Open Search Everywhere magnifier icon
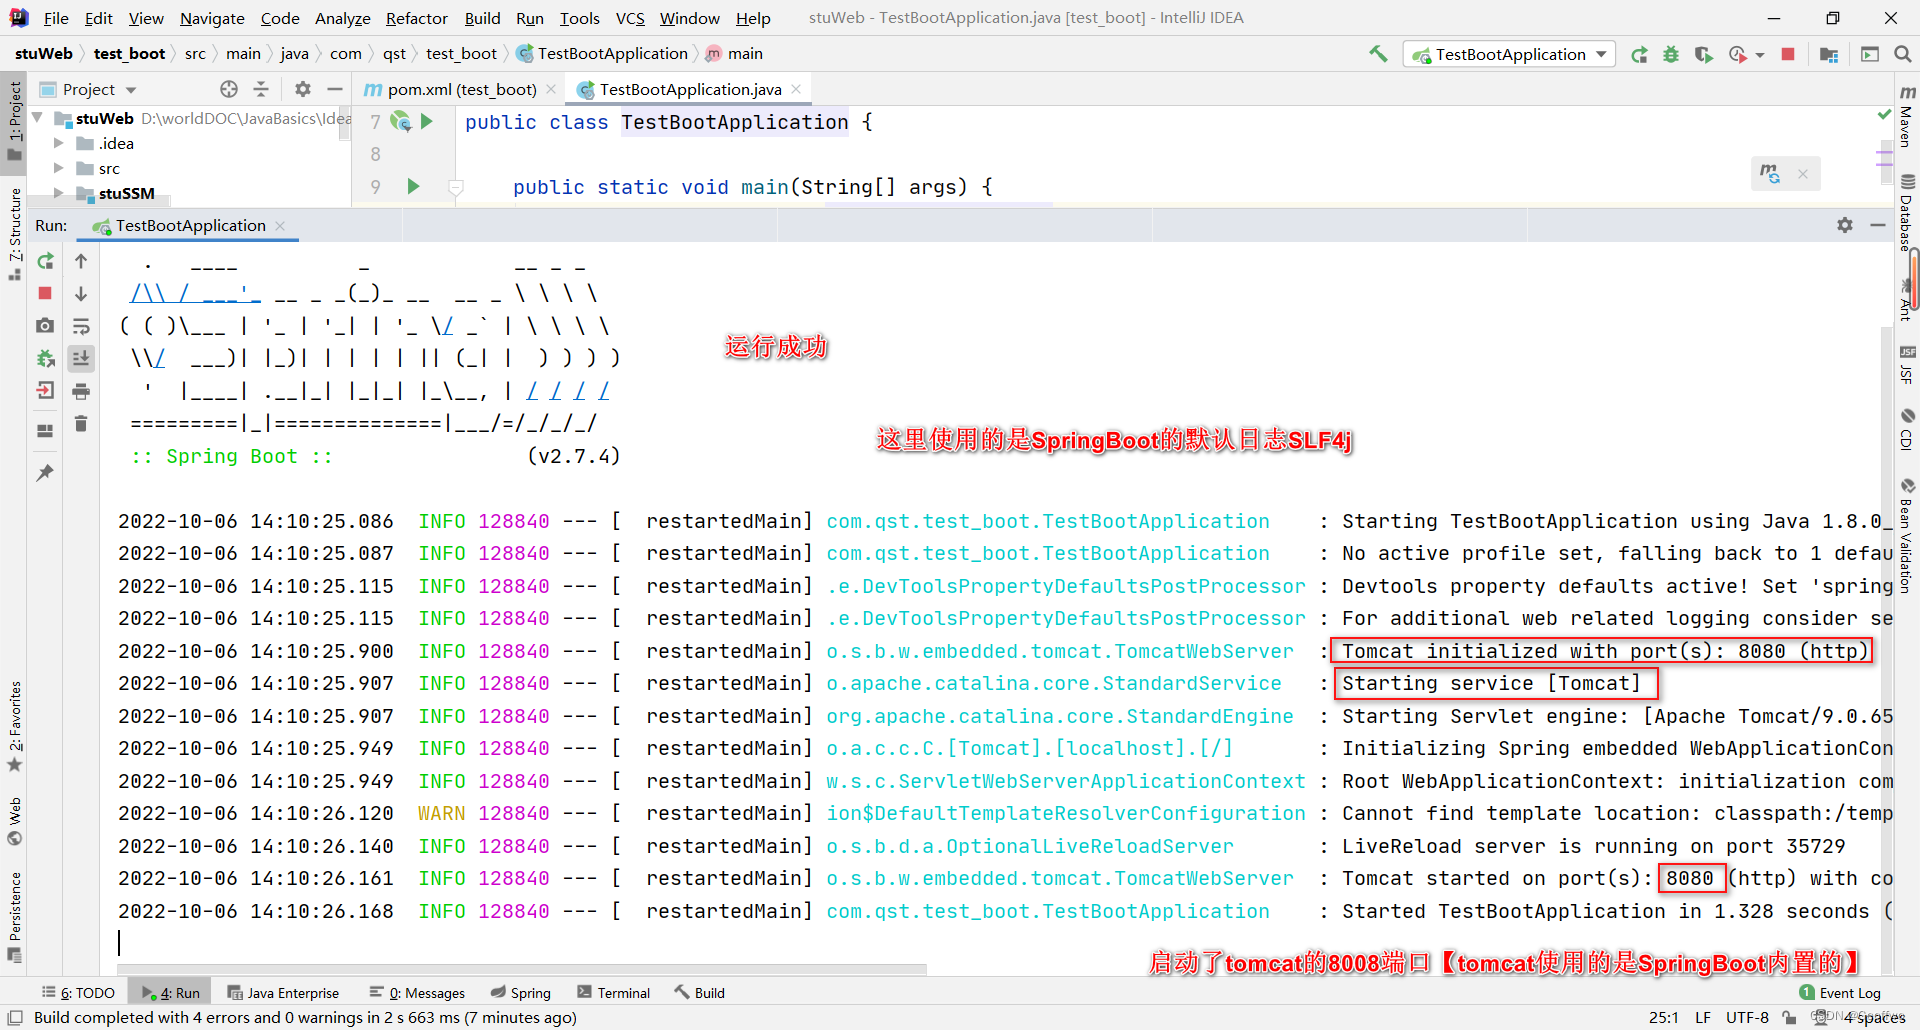Image resolution: width=1920 pixels, height=1030 pixels. (1902, 54)
